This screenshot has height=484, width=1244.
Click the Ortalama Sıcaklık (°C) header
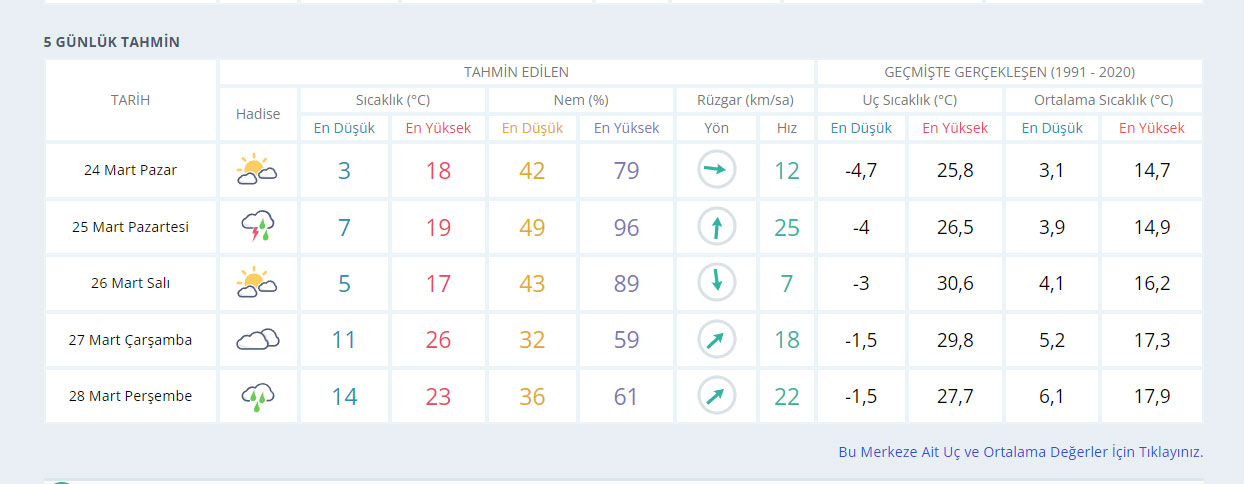pyautogui.click(x=1103, y=100)
